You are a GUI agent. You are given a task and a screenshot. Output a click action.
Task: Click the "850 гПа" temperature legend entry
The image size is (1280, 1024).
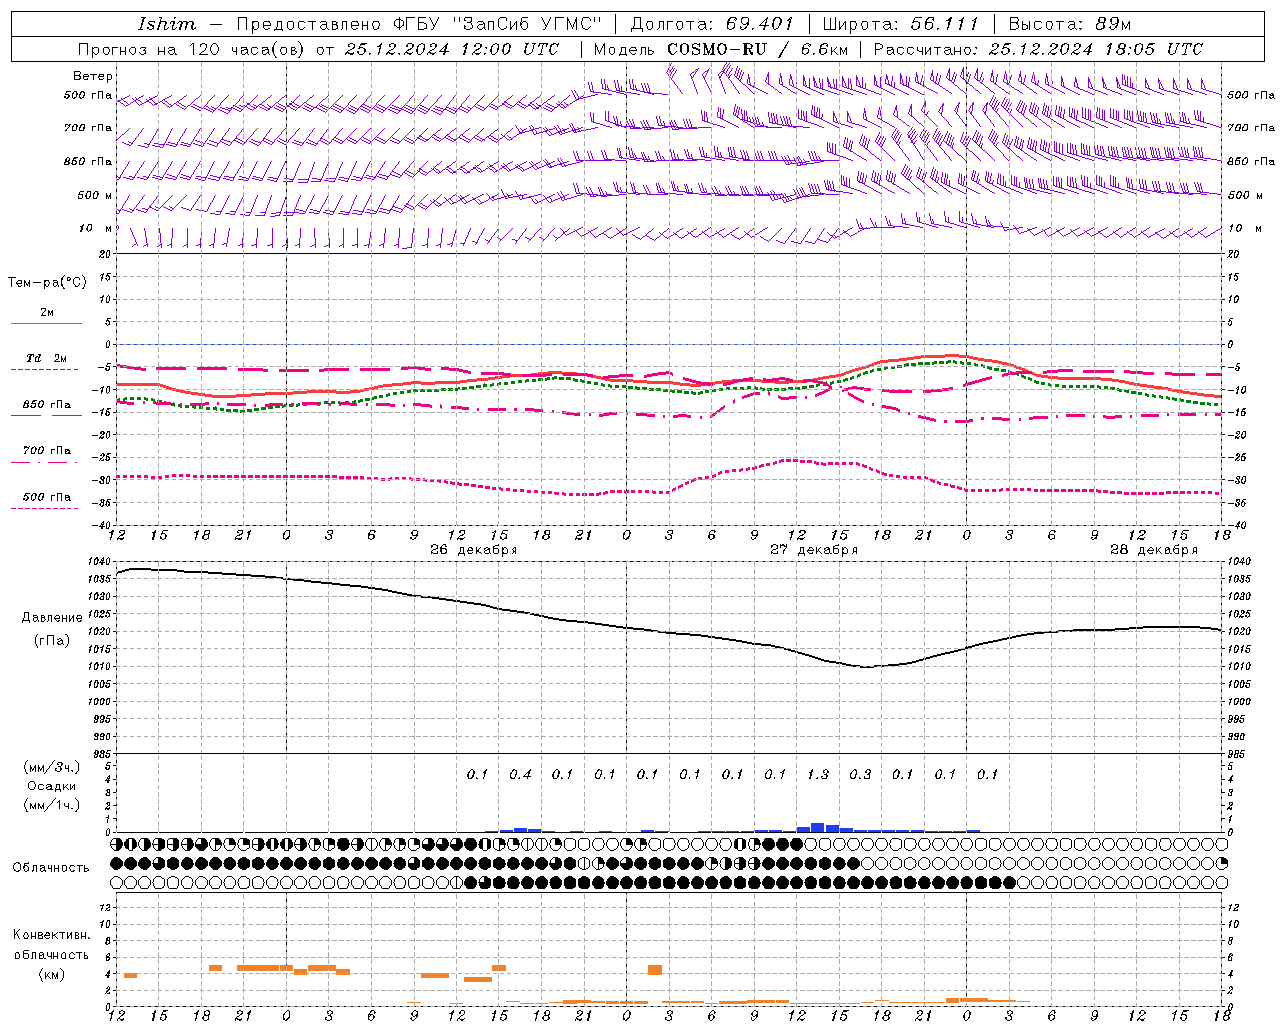47,405
